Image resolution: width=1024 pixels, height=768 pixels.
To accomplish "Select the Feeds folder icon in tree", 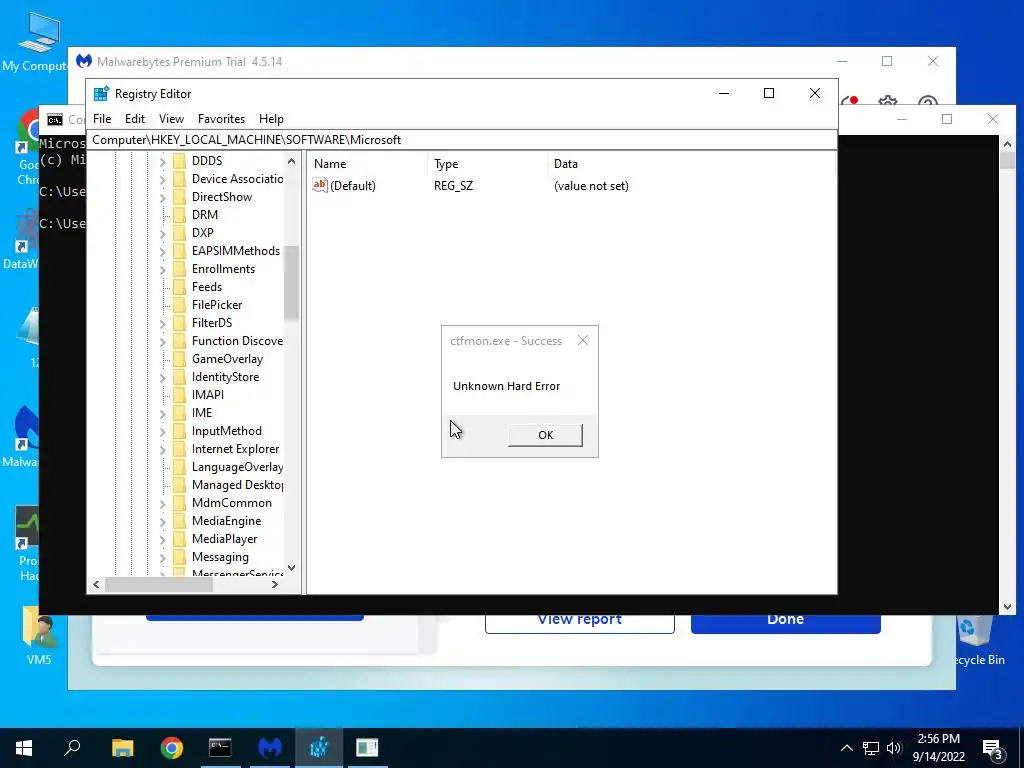I will point(180,287).
